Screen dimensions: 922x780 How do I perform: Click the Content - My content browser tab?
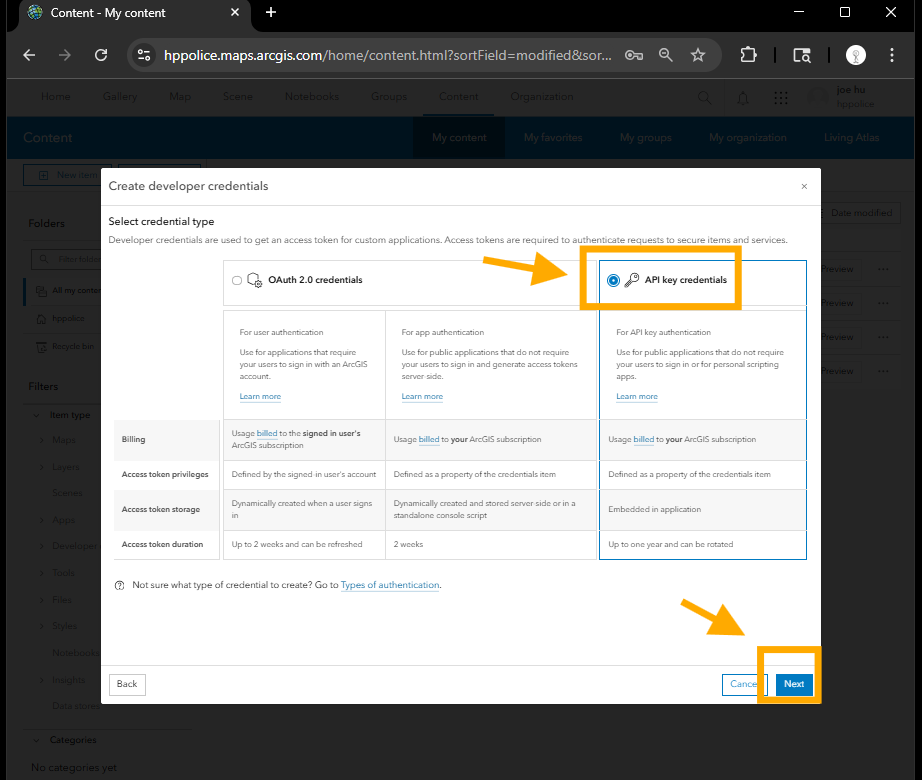point(135,13)
